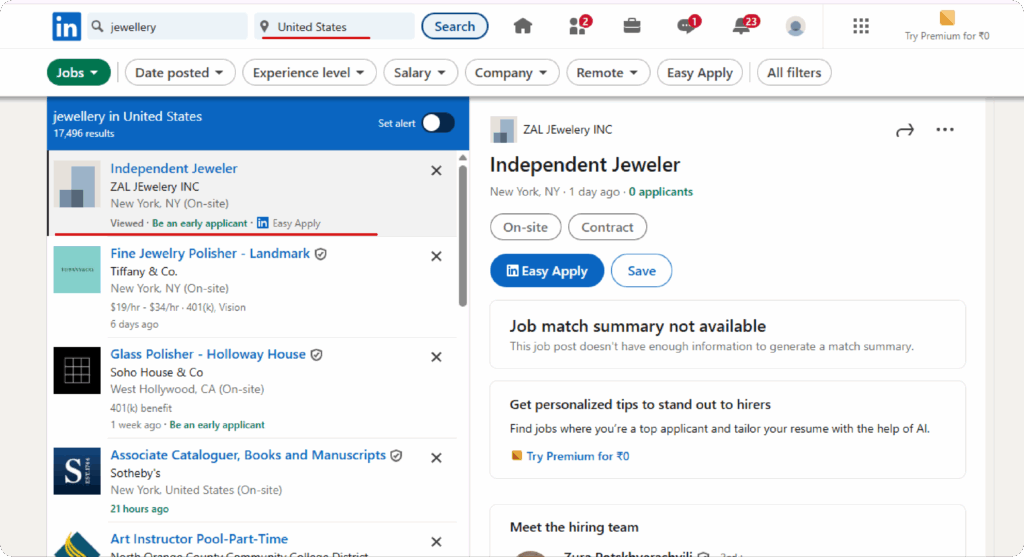The width and height of the screenshot is (1024, 557).
Task: Click verified badge beside Associate Cataloguer
Action: (396, 456)
